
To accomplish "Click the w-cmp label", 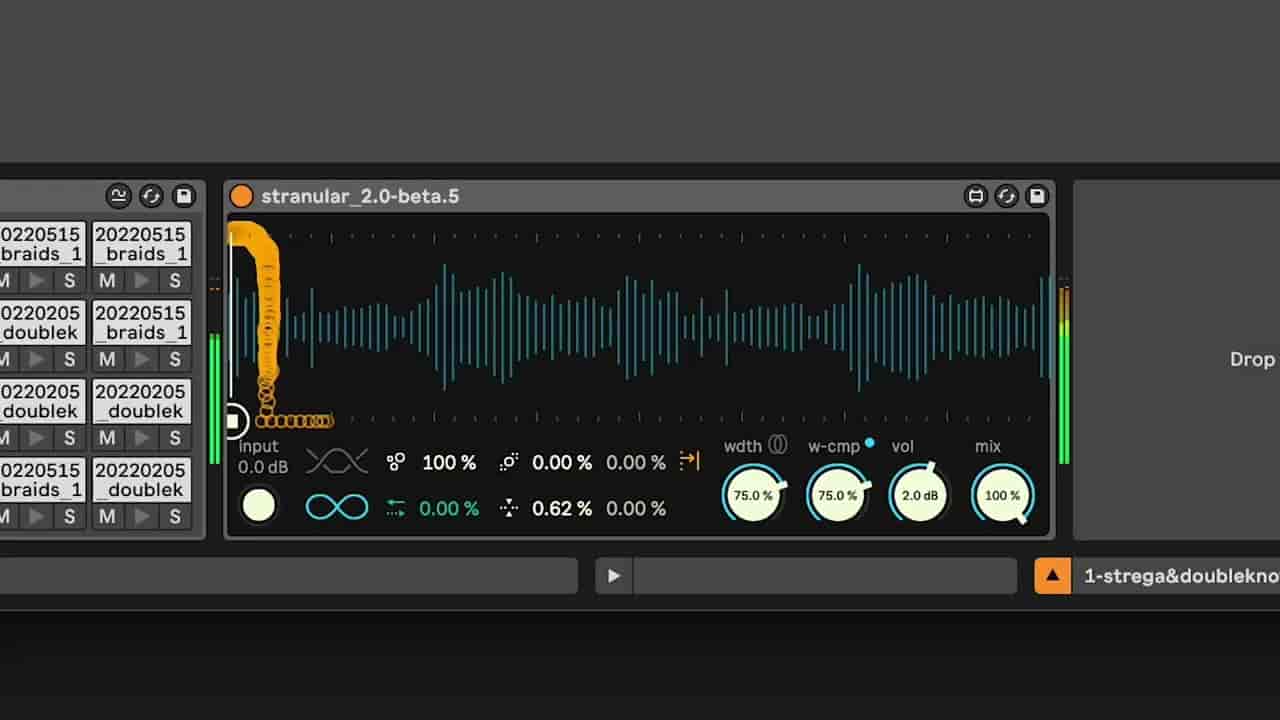I will (x=834, y=447).
